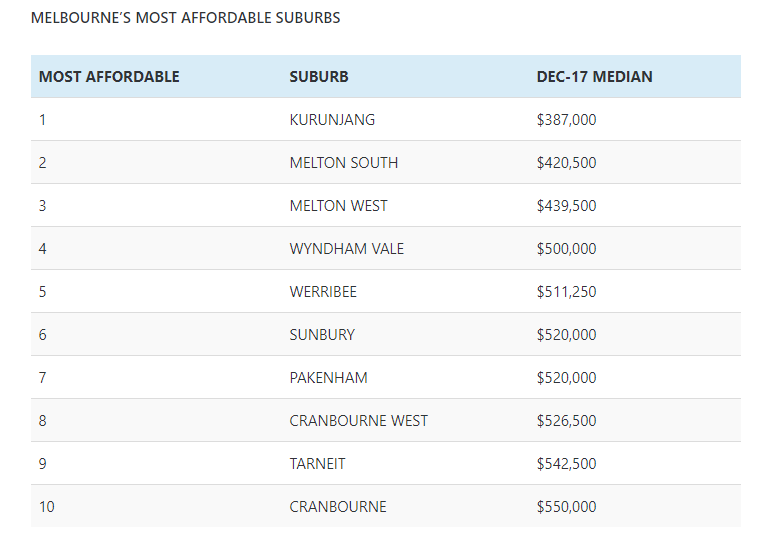Screen dimensions: 758x545
Task: Click the $500,000 median price
Action: (566, 249)
